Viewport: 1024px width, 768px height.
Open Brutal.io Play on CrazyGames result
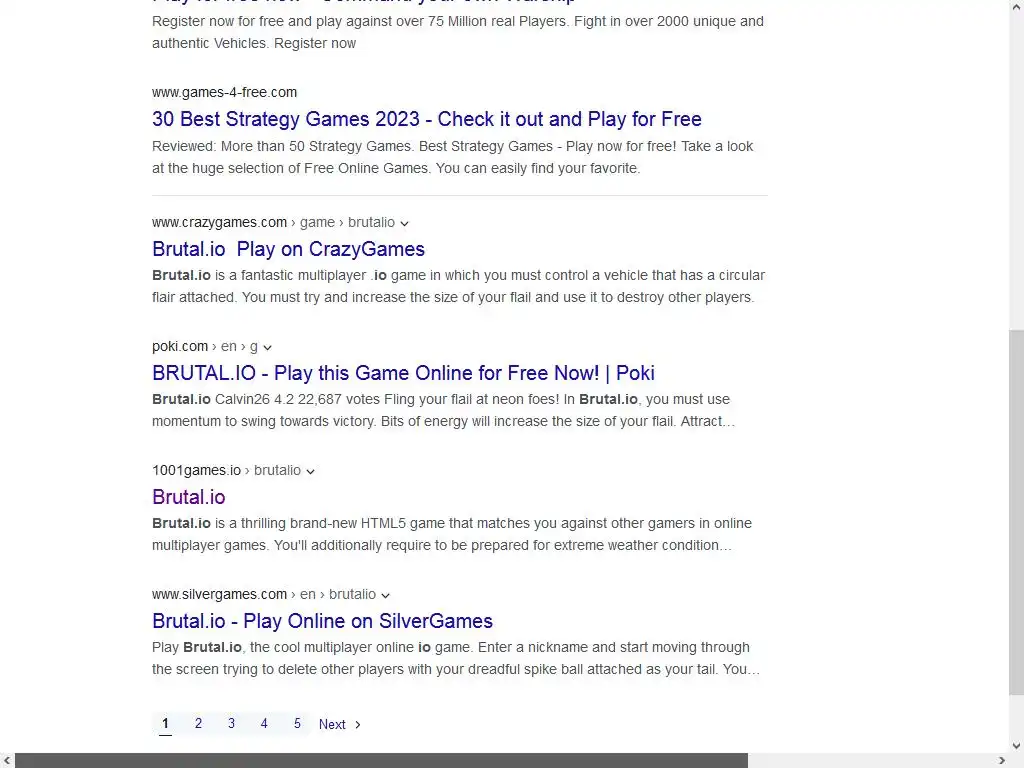tap(288, 249)
